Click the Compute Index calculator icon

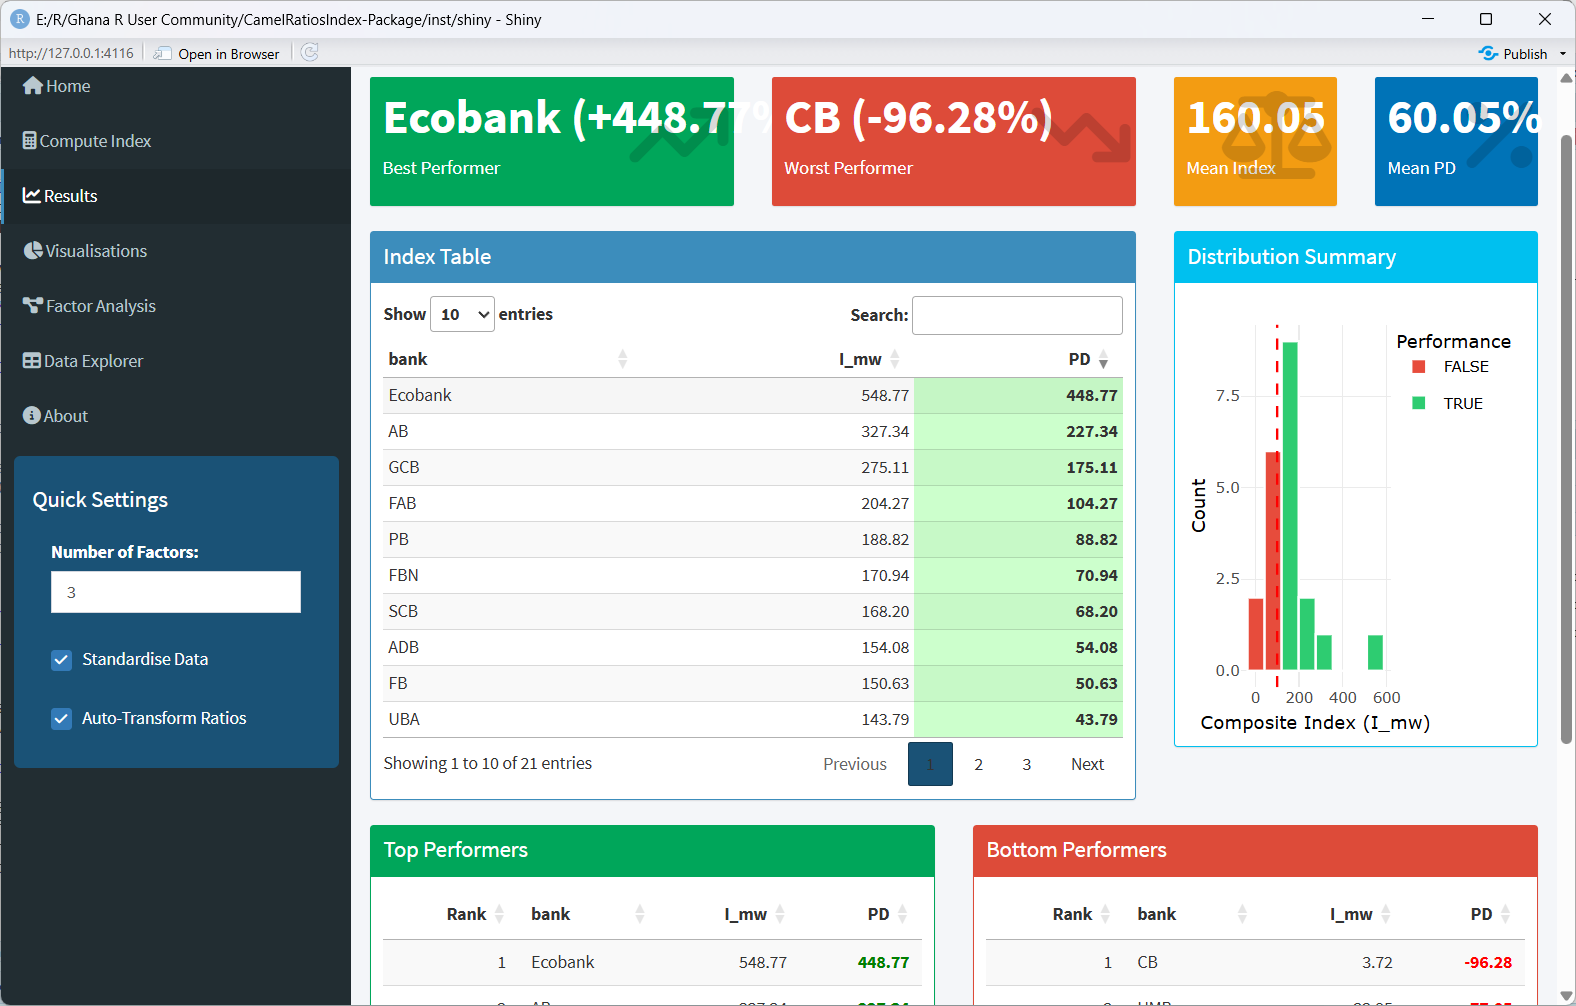[30, 141]
